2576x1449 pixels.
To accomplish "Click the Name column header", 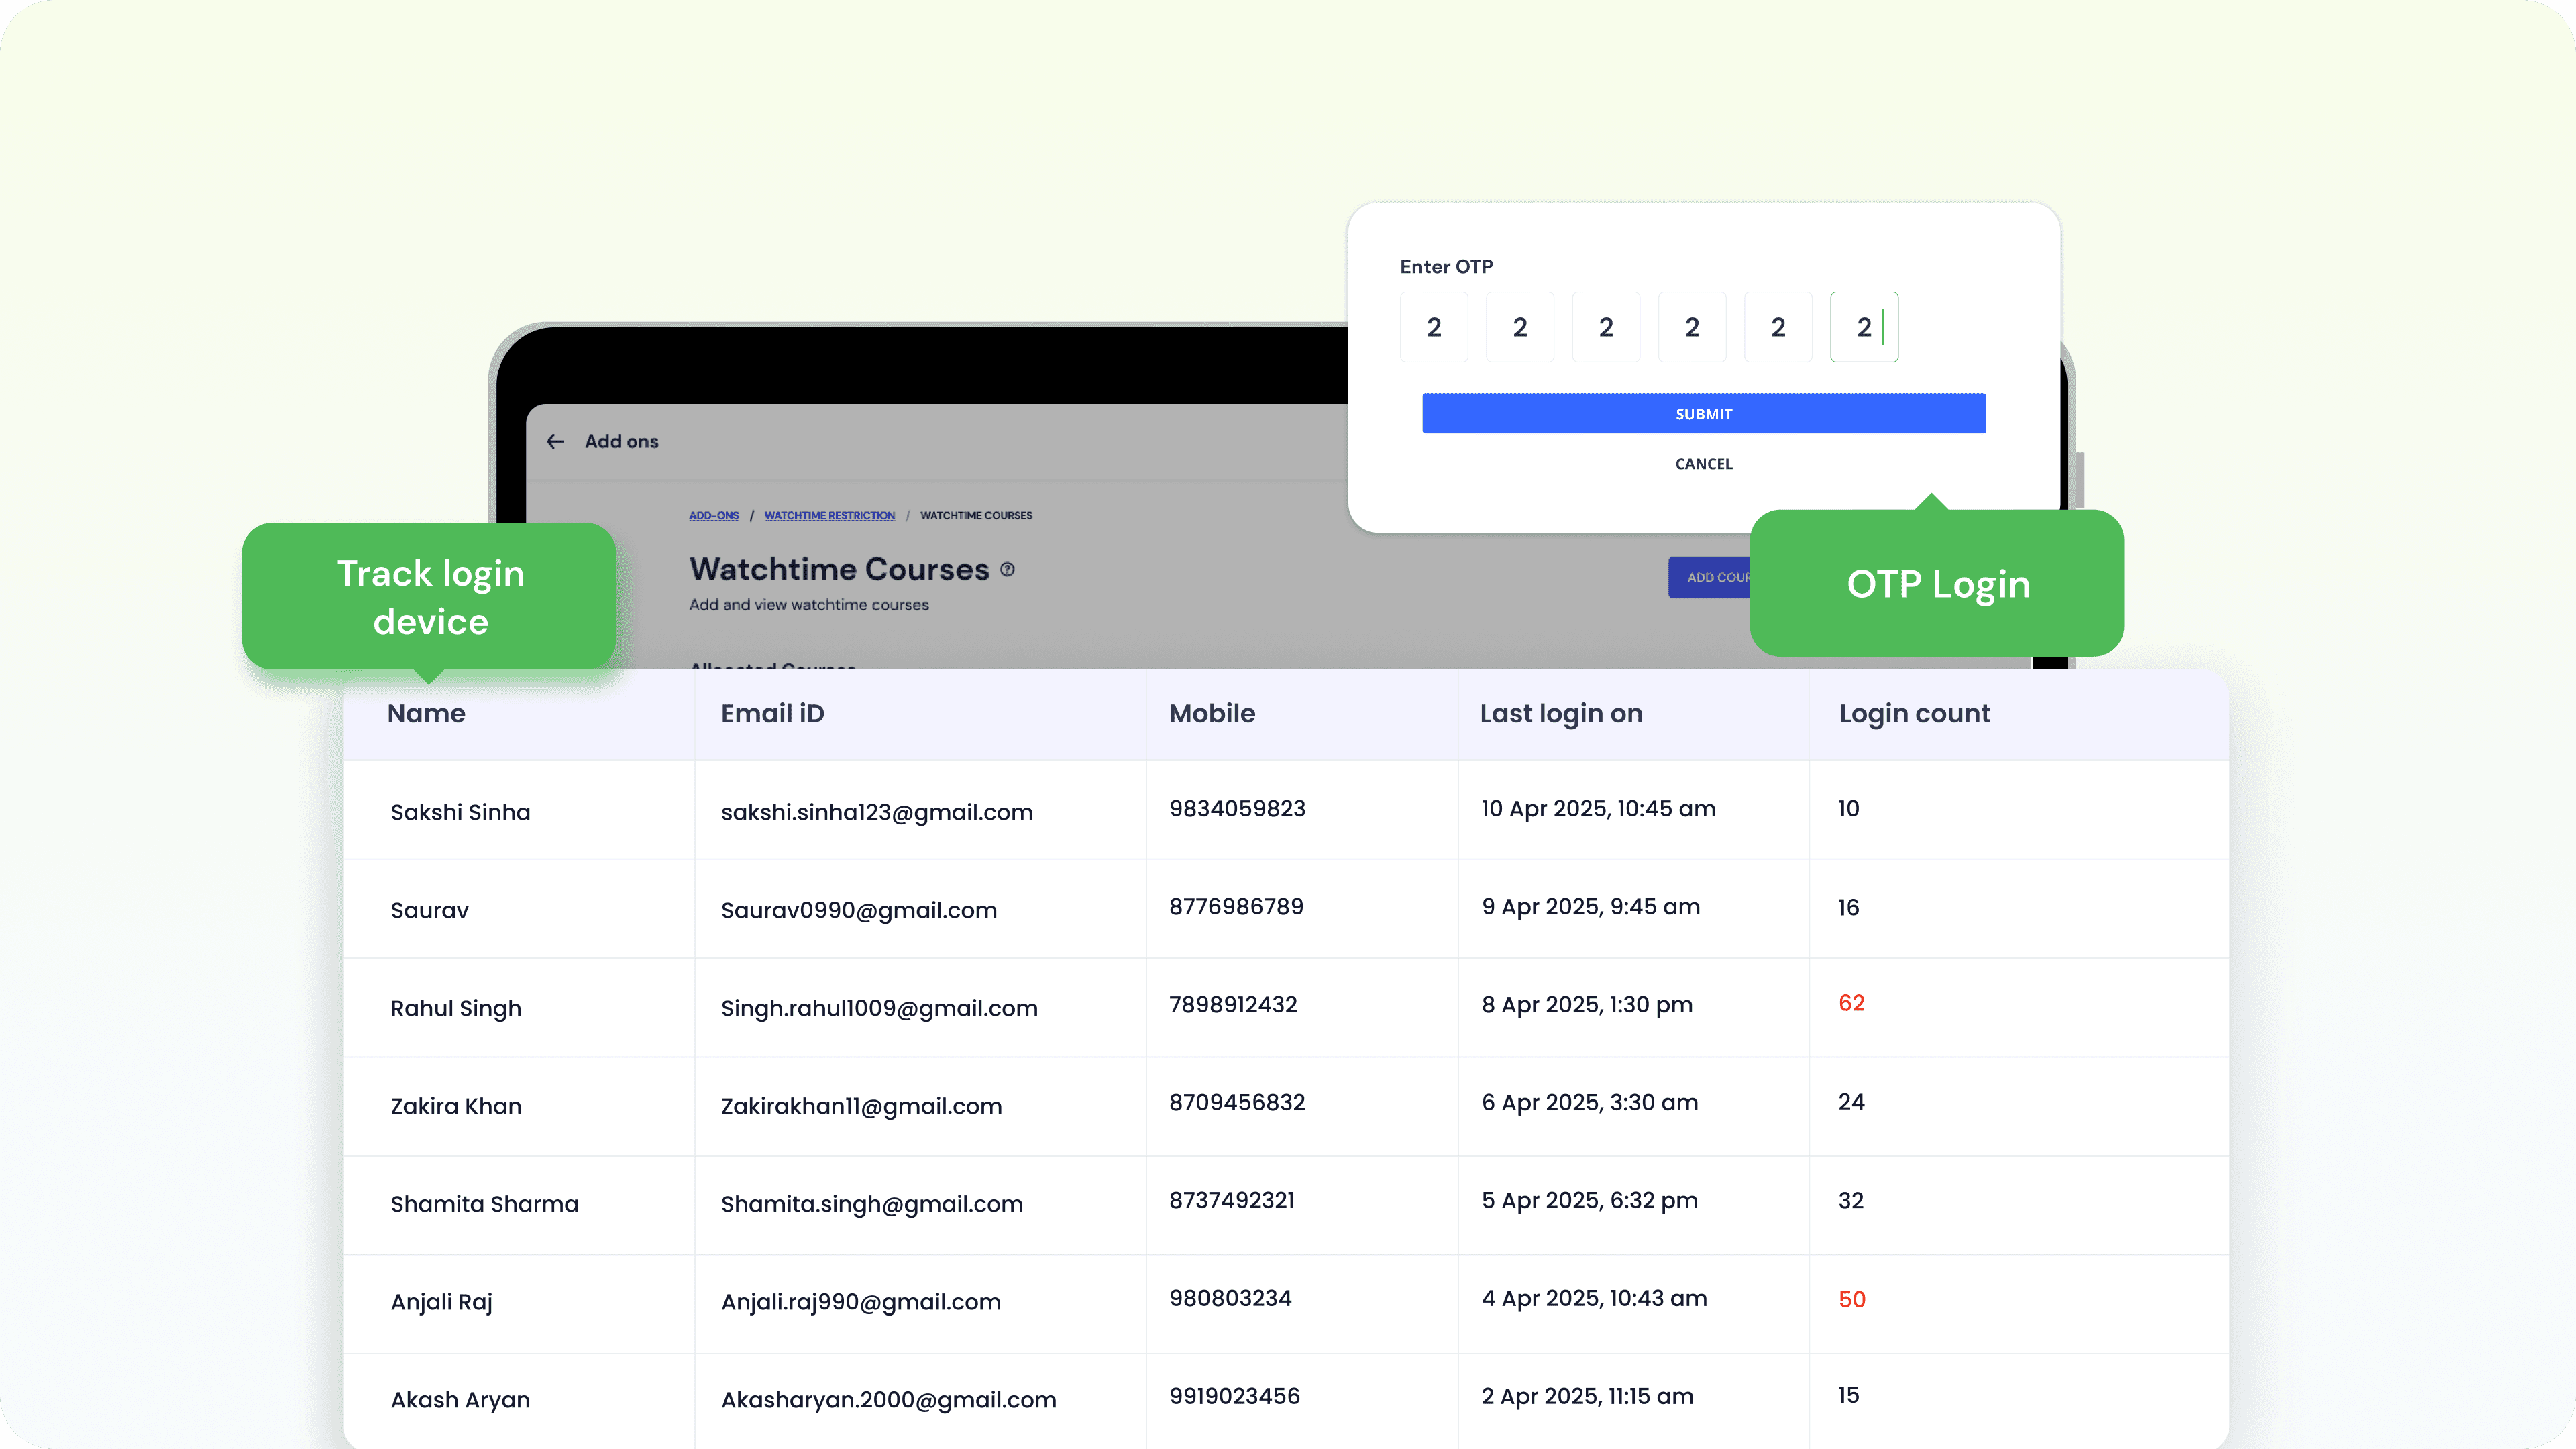I will click(x=426, y=714).
